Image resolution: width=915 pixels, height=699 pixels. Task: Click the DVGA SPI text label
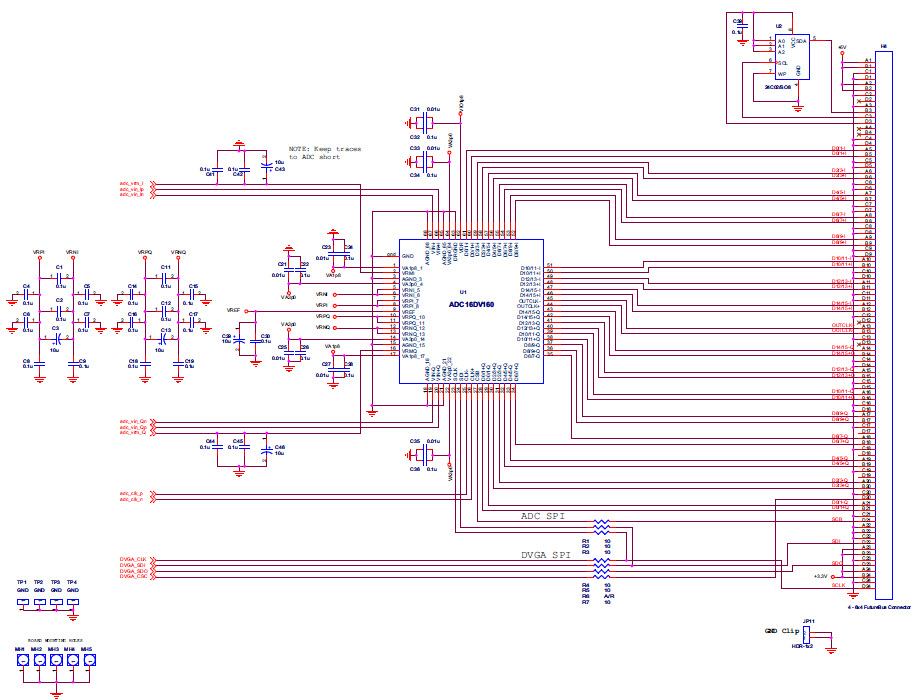click(546, 554)
